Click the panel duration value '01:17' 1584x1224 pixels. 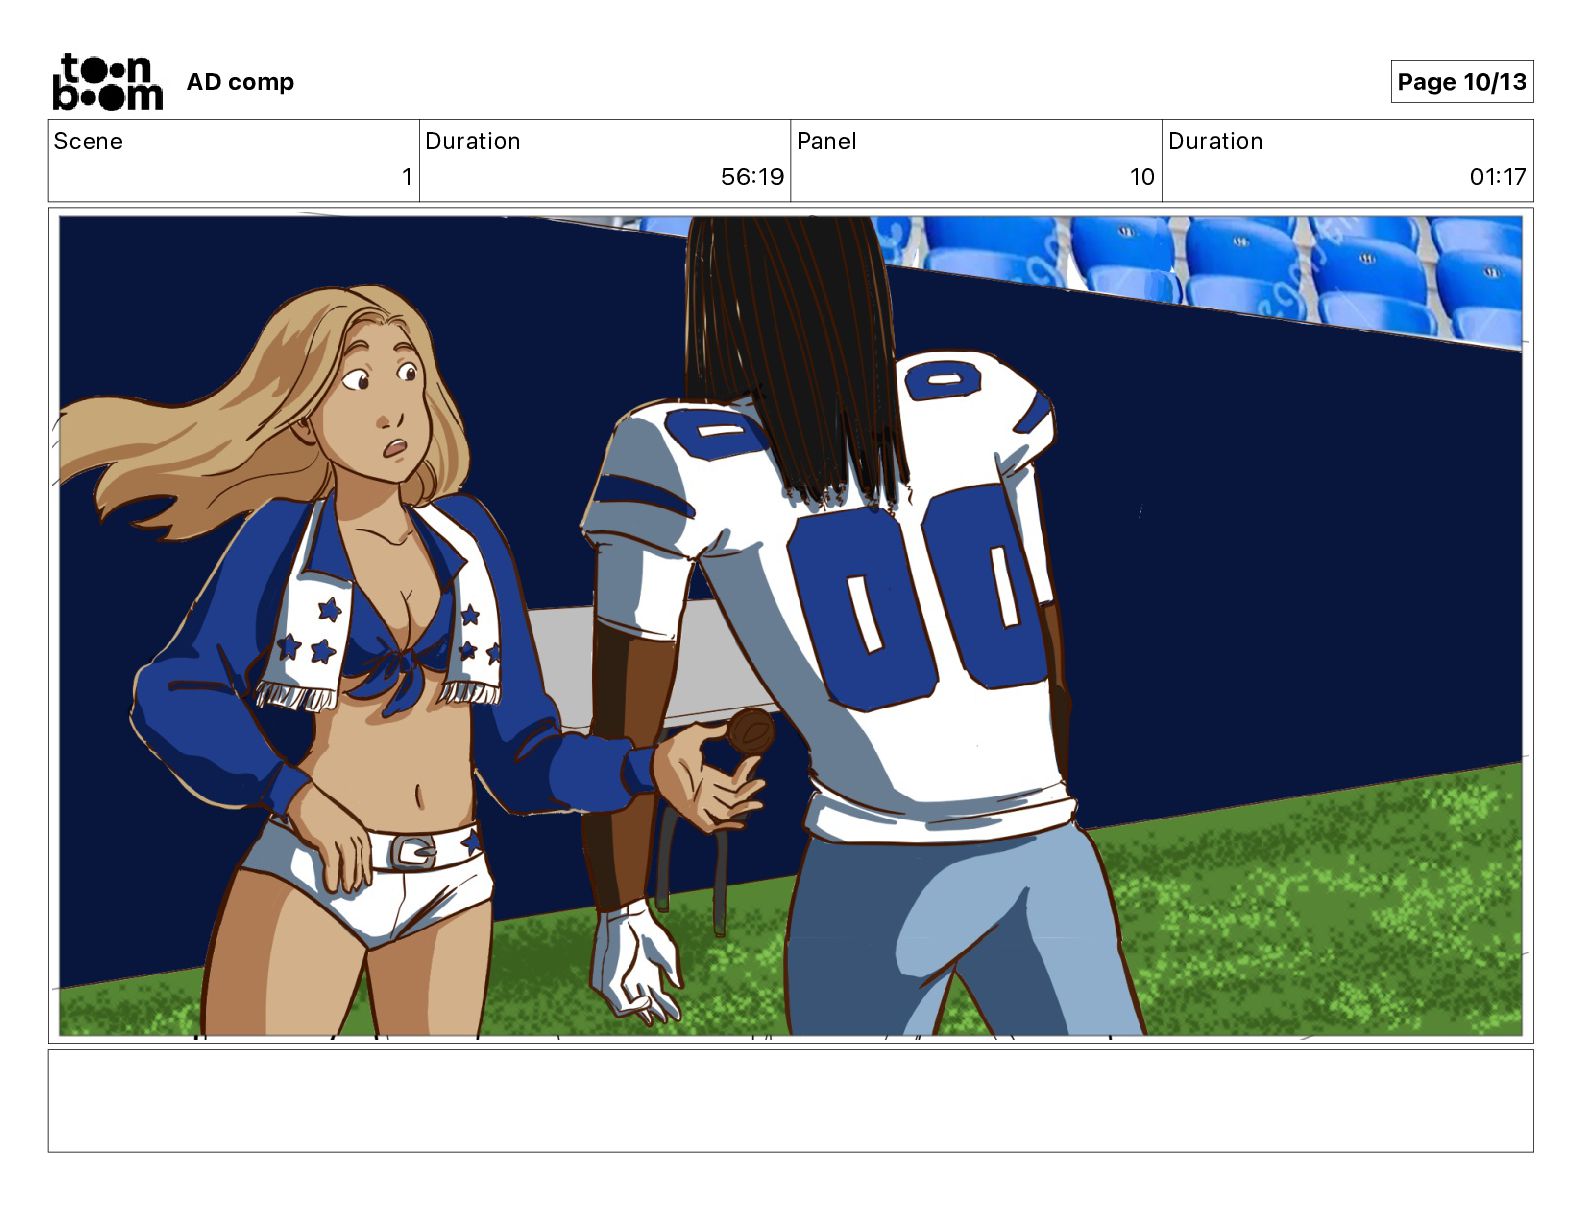point(1498,177)
